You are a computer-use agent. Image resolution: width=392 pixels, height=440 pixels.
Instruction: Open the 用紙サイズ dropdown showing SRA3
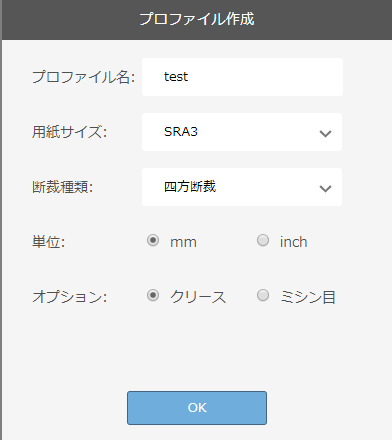242,132
